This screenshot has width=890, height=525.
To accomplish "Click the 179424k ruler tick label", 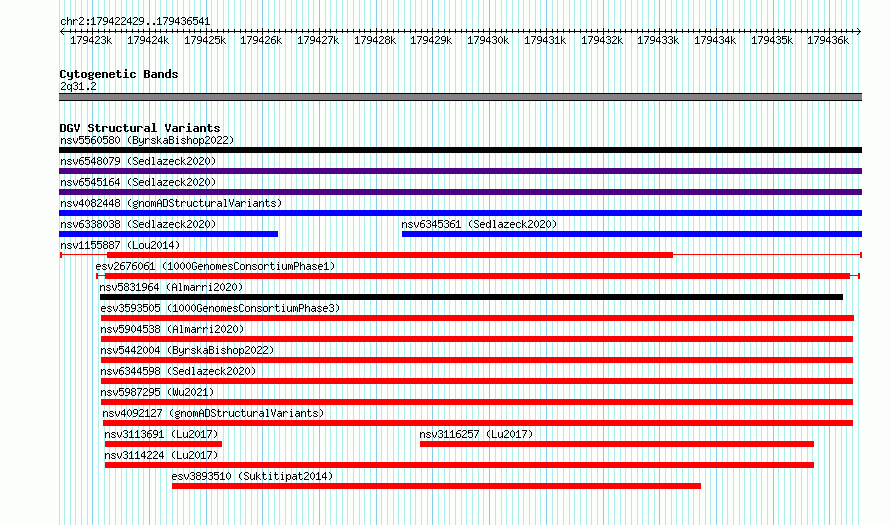I will coord(148,40).
